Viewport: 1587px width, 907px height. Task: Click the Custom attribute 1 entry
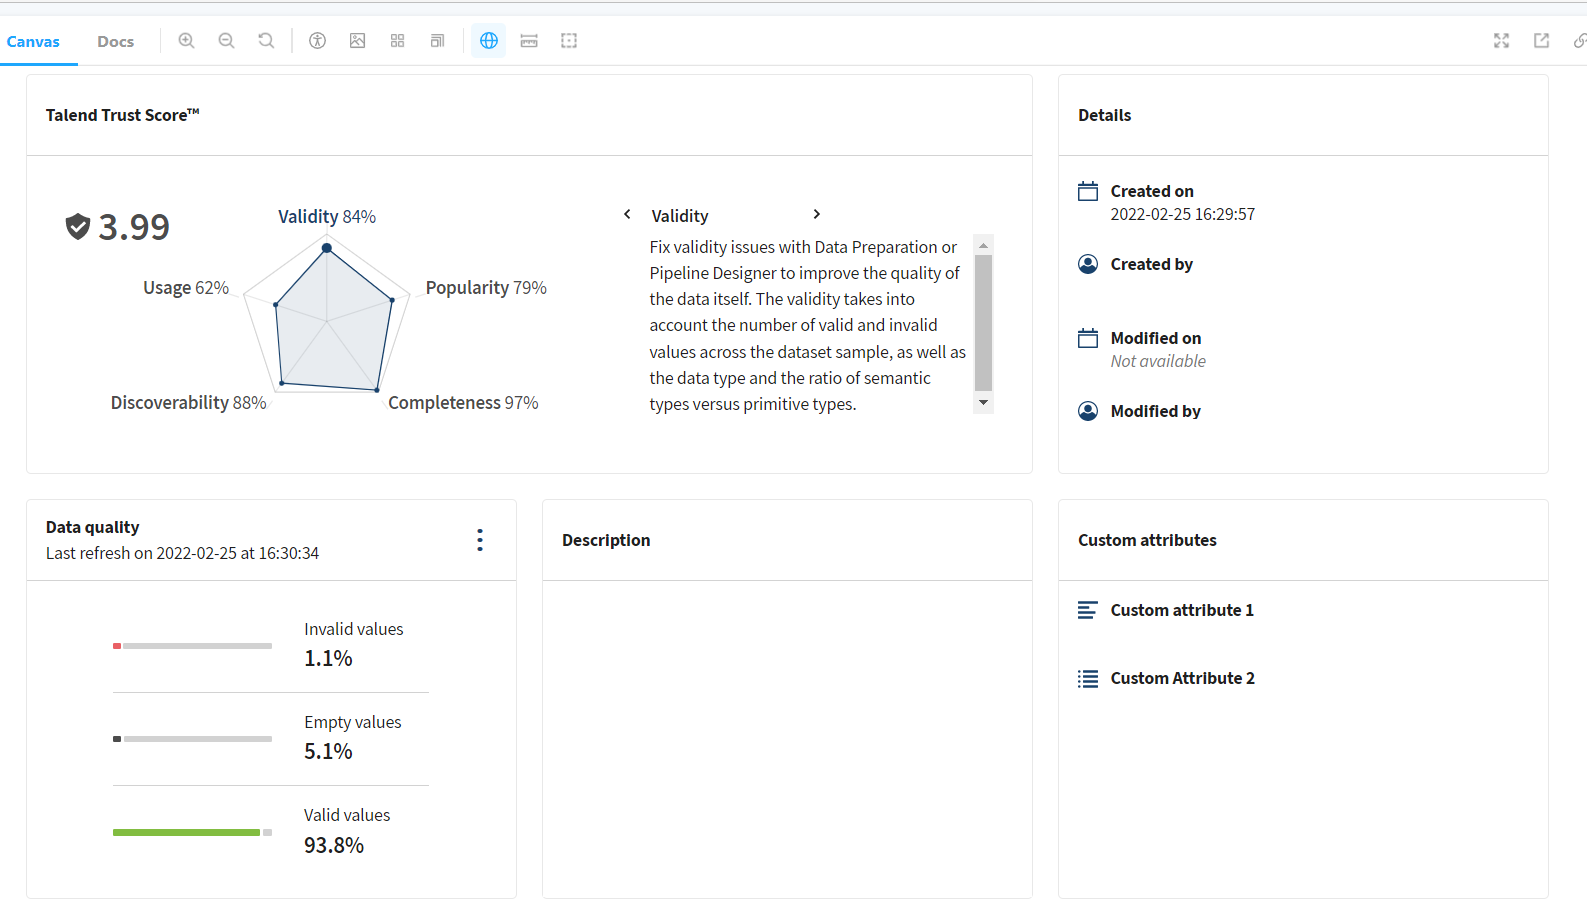1181,610
